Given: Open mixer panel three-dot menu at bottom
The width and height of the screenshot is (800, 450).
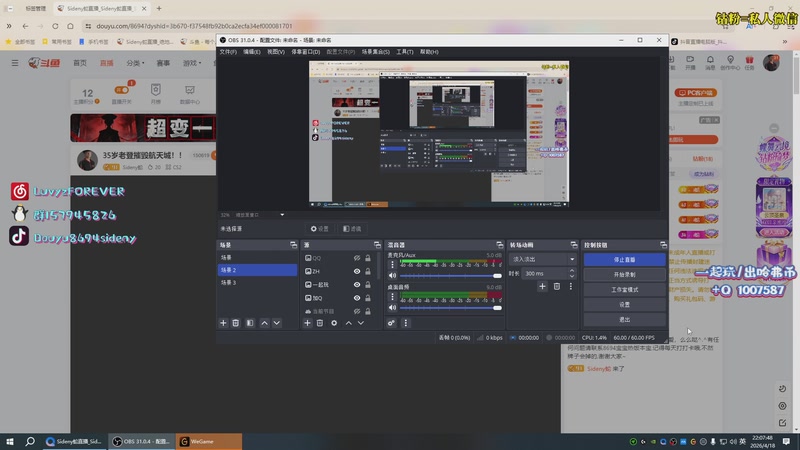Looking at the screenshot, I should [406, 323].
